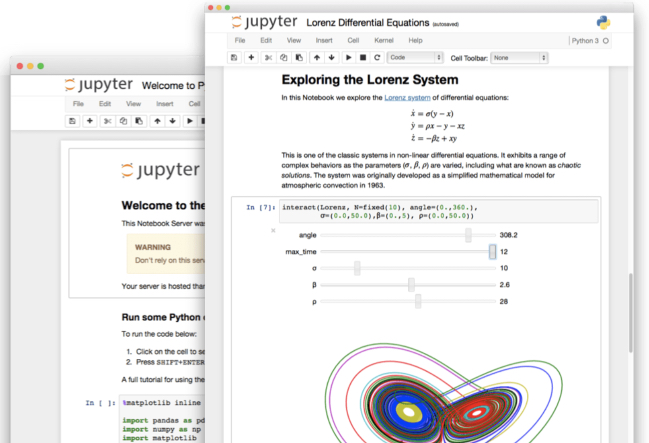The width and height of the screenshot is (649, 443).
Task: Click the 'Exploring the Lorenz System' heading
Action: pyautogui.click(x=370, y=79)
